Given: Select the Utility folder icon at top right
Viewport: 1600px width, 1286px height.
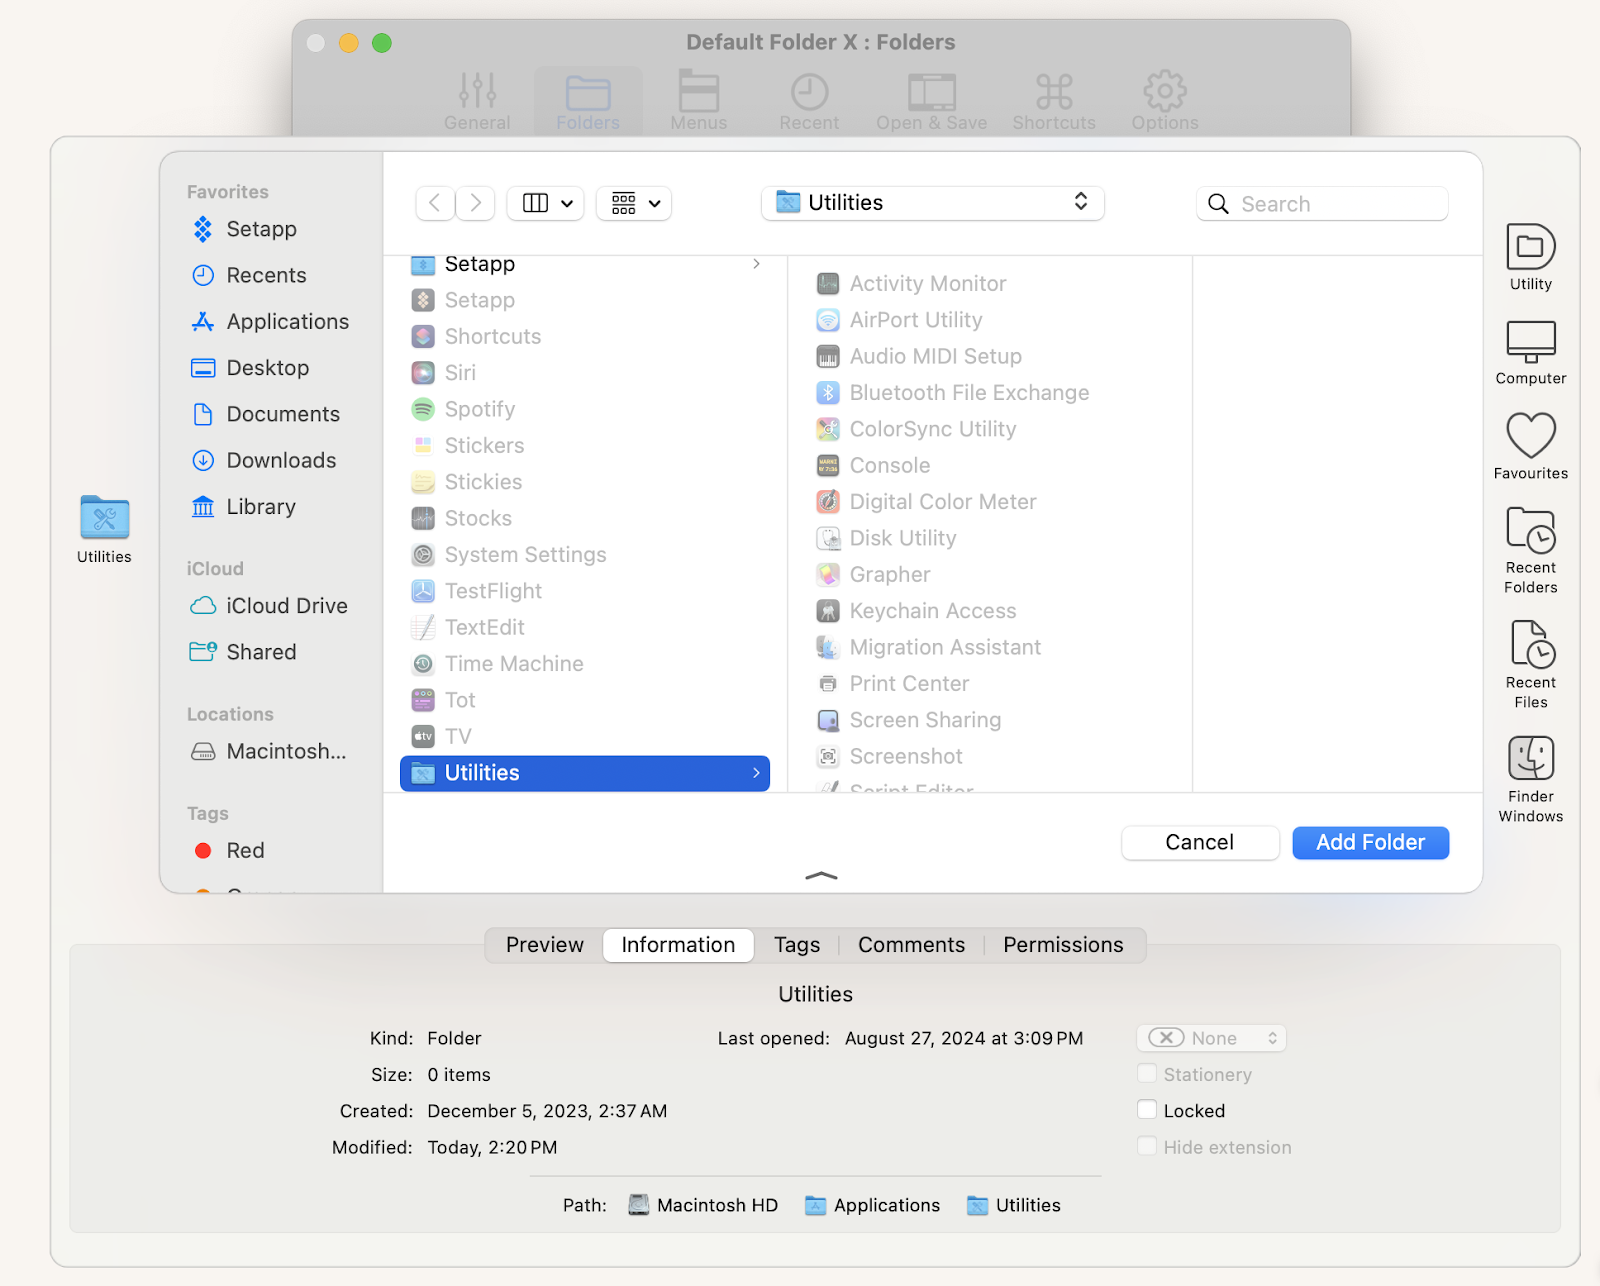Looking at the screenshot, I should pos(1529,250).
